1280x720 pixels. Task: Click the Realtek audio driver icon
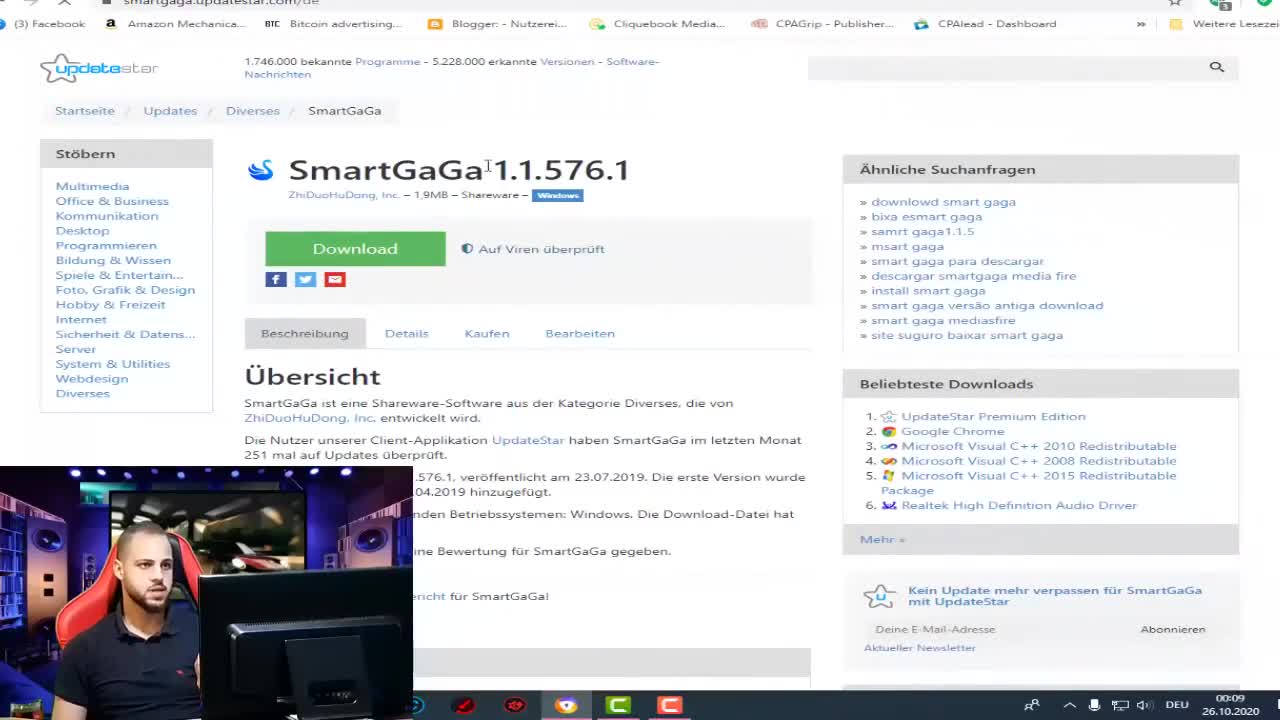pyautogui.click(x=888, y=505)
